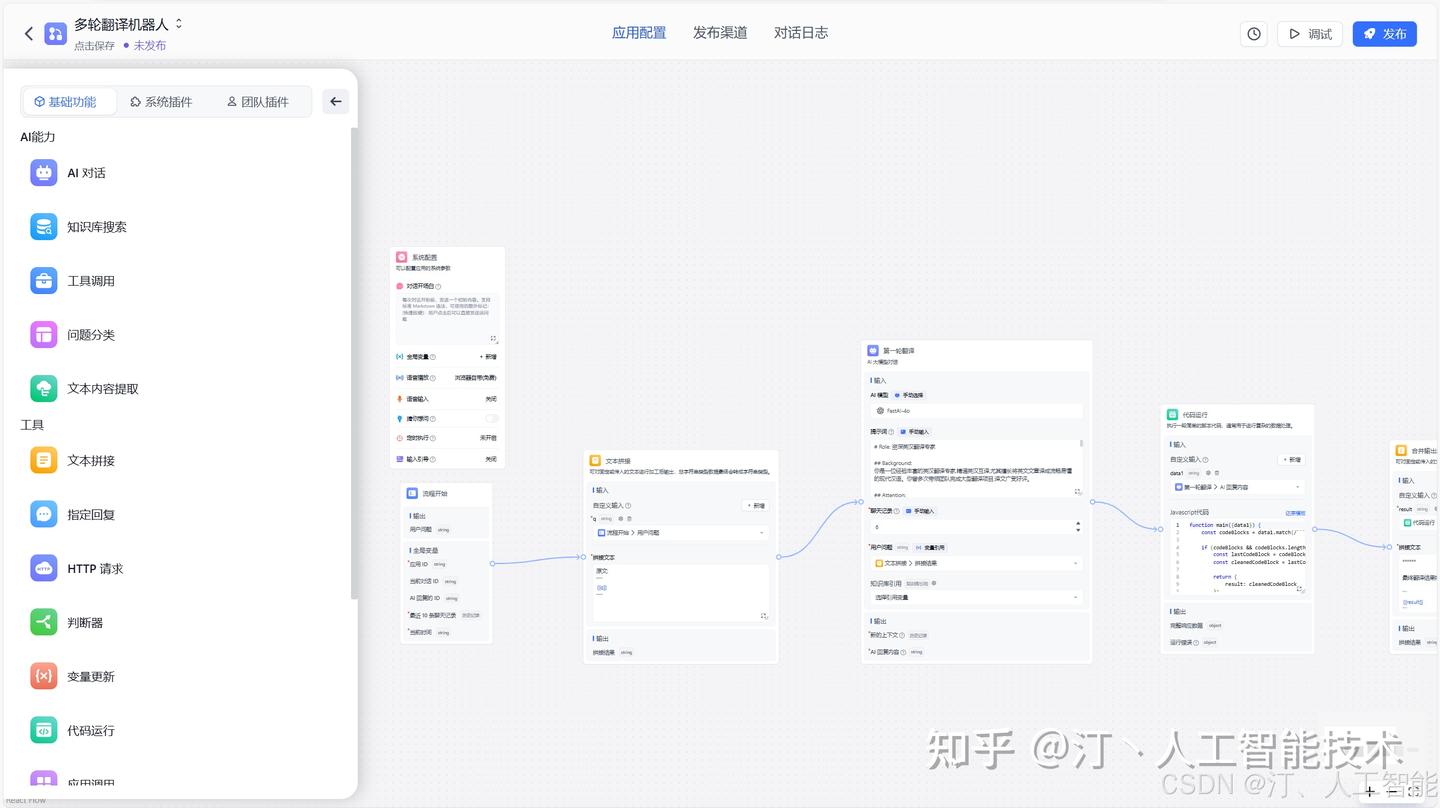Viewport: 1440px width, 808px height.
Task: Select the 判断器 node icon
Action: 43,622
